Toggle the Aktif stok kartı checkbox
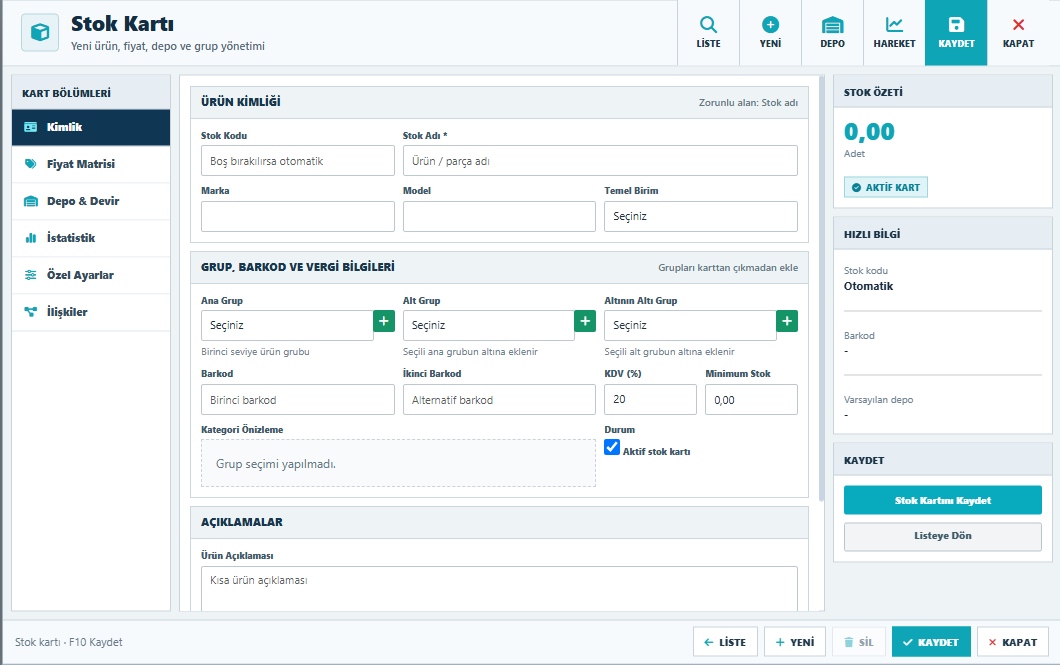The image size is (1060, 665). [x=612, y=447]
